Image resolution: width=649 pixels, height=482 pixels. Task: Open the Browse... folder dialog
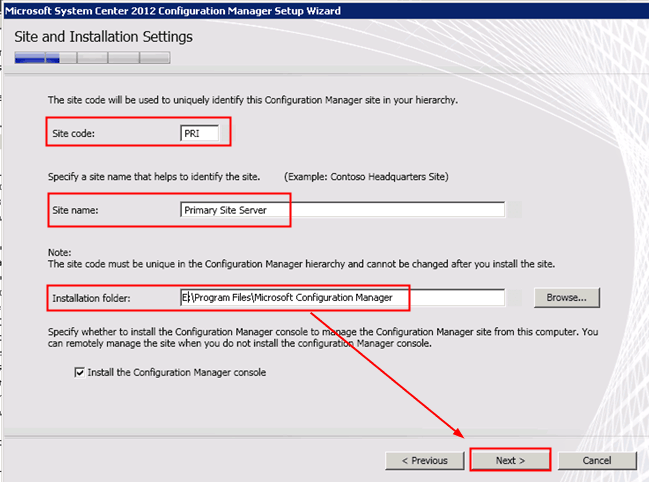point(566,297)
